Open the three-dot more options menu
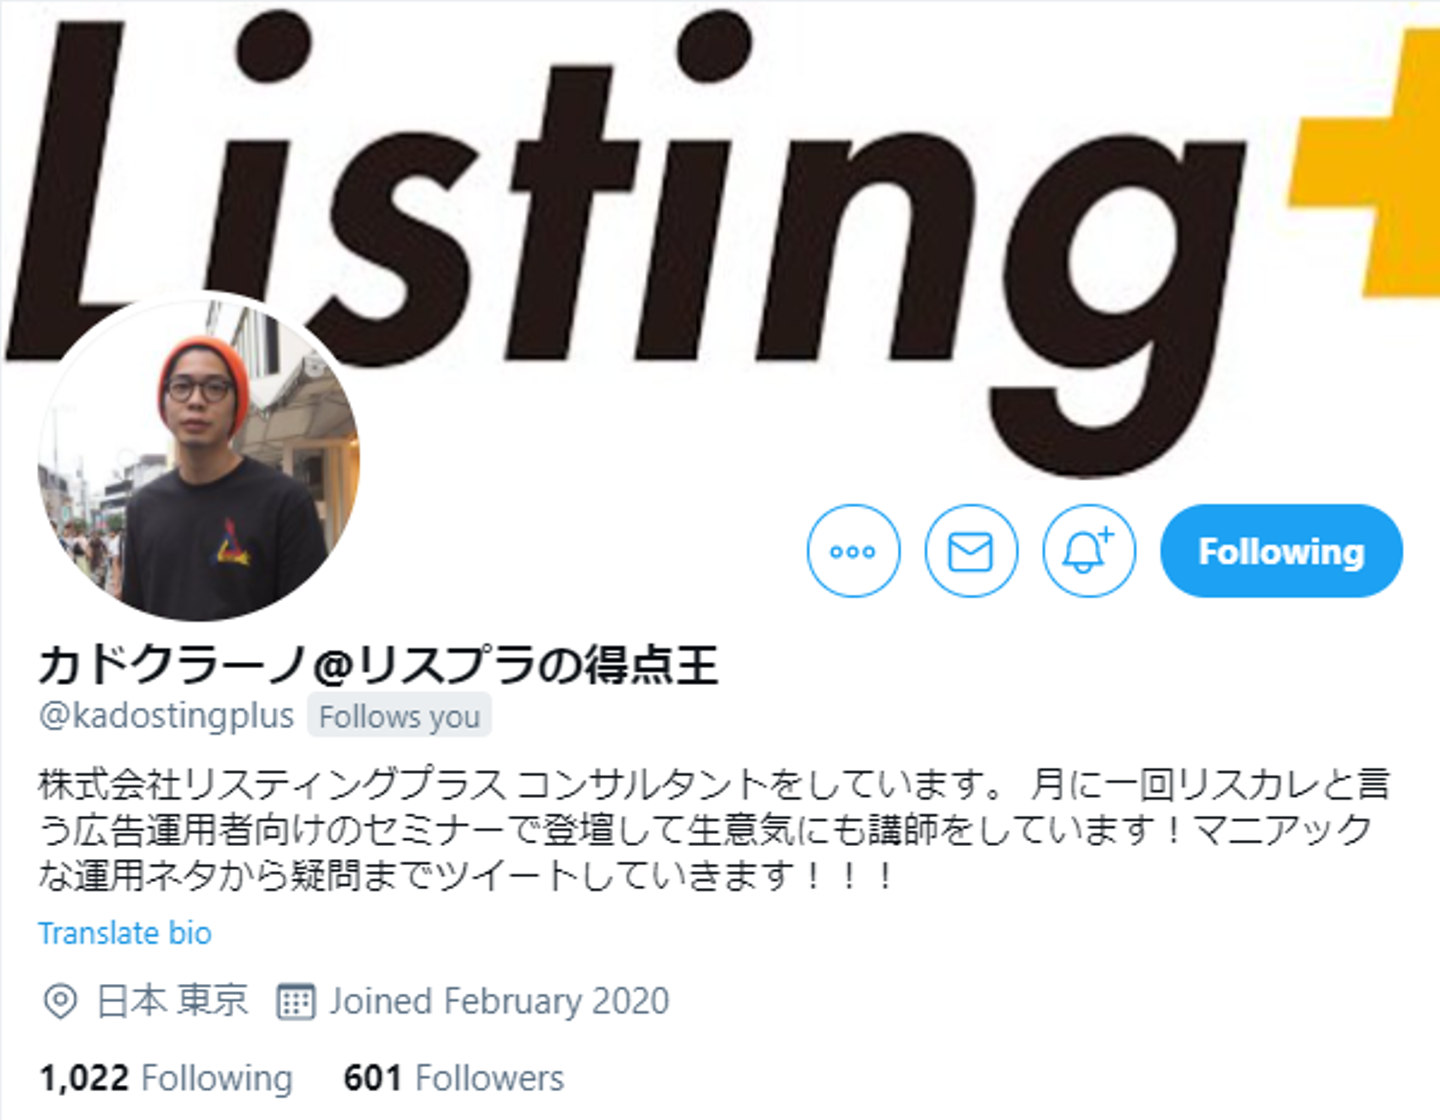Image resolution: width=1440 pixels, height=1120 pixels. coord(853,551)
